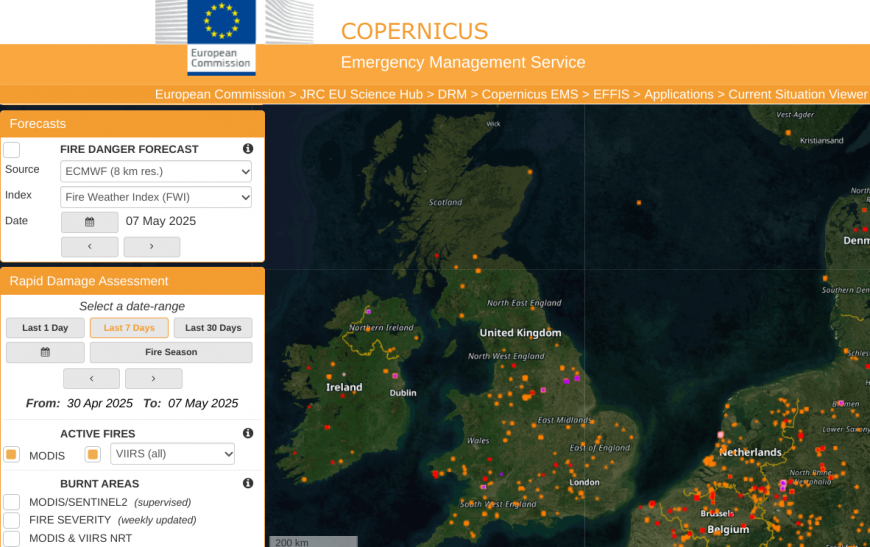Screen dimensions: 870x547
Task: Click Wales map label
Action: (478, 440)
